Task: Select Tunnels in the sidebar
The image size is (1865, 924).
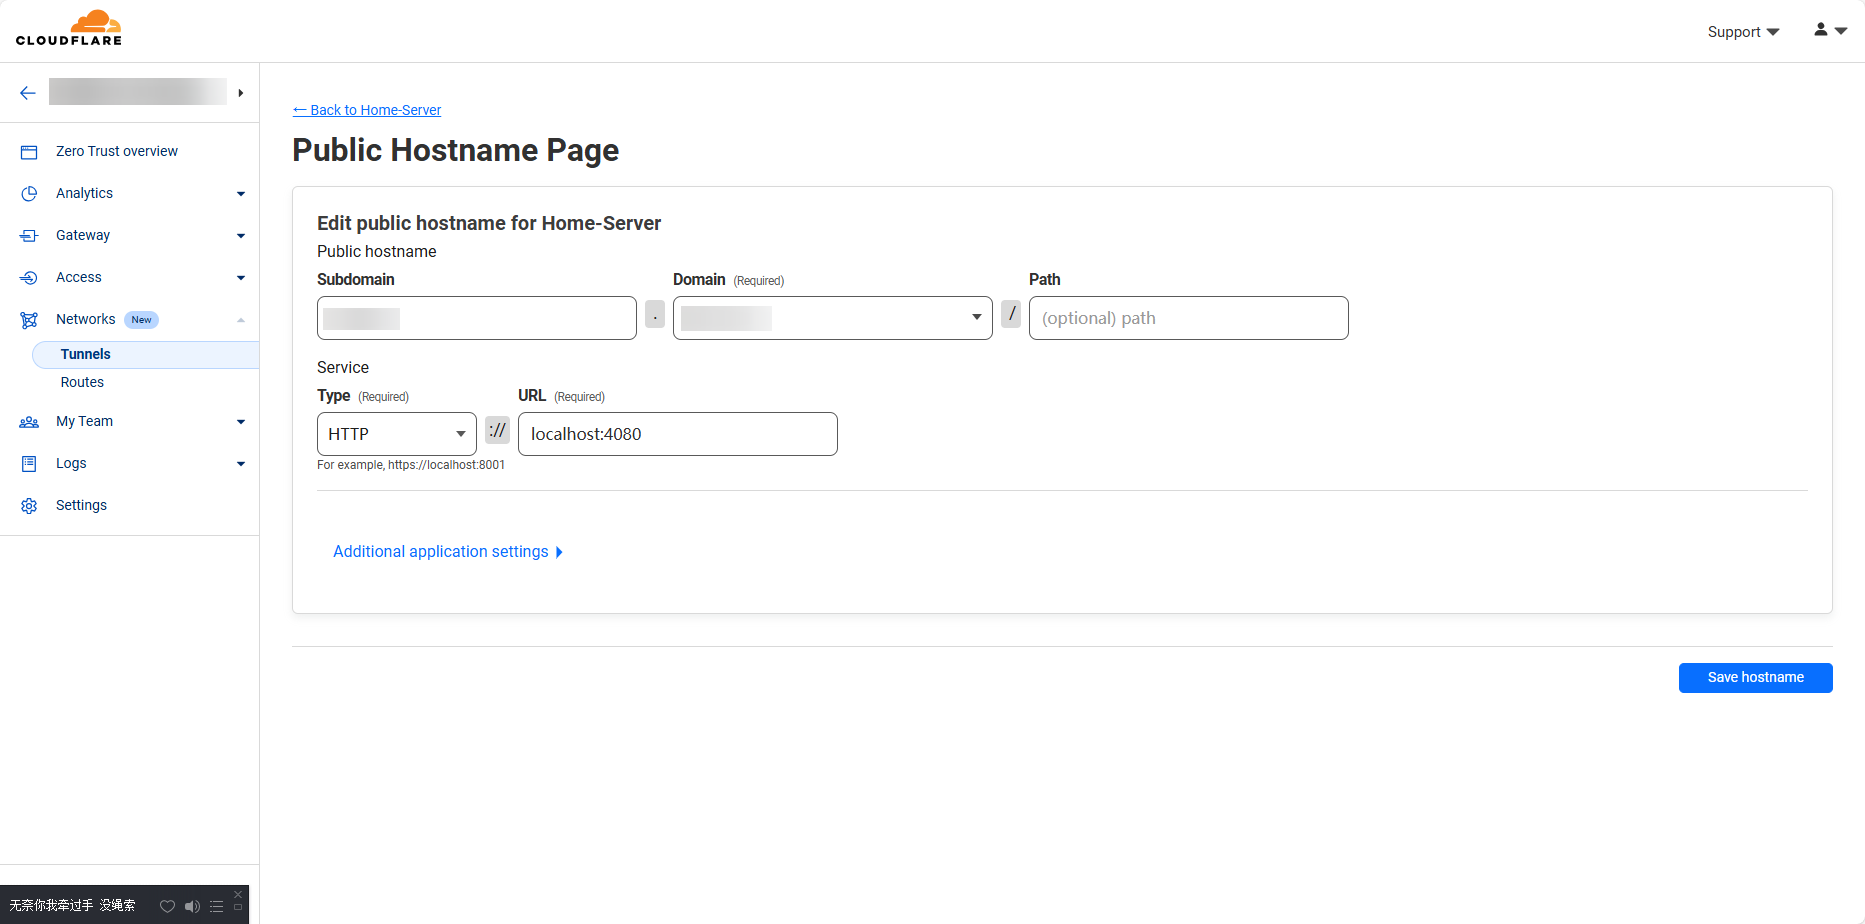Action: point(86,354)
